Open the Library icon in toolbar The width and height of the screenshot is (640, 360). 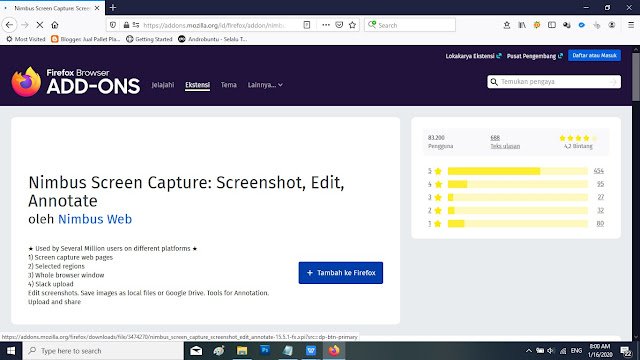pos(522,25)
